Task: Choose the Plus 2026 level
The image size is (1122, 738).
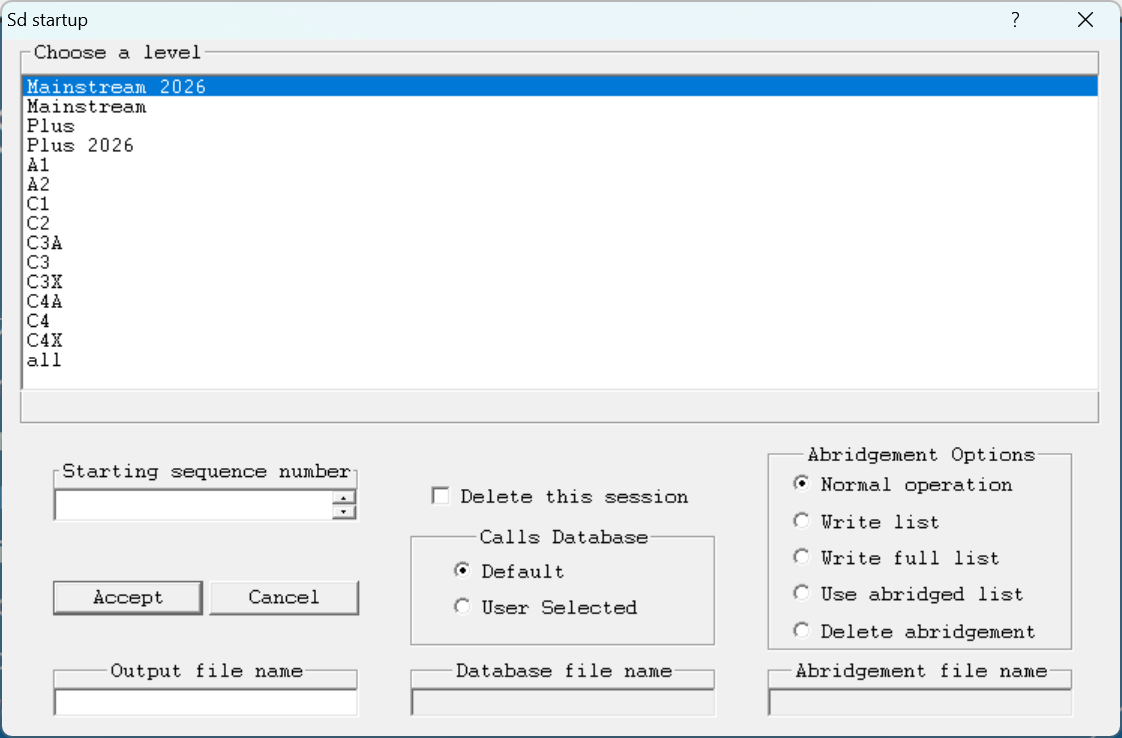Action: [80, 146]
